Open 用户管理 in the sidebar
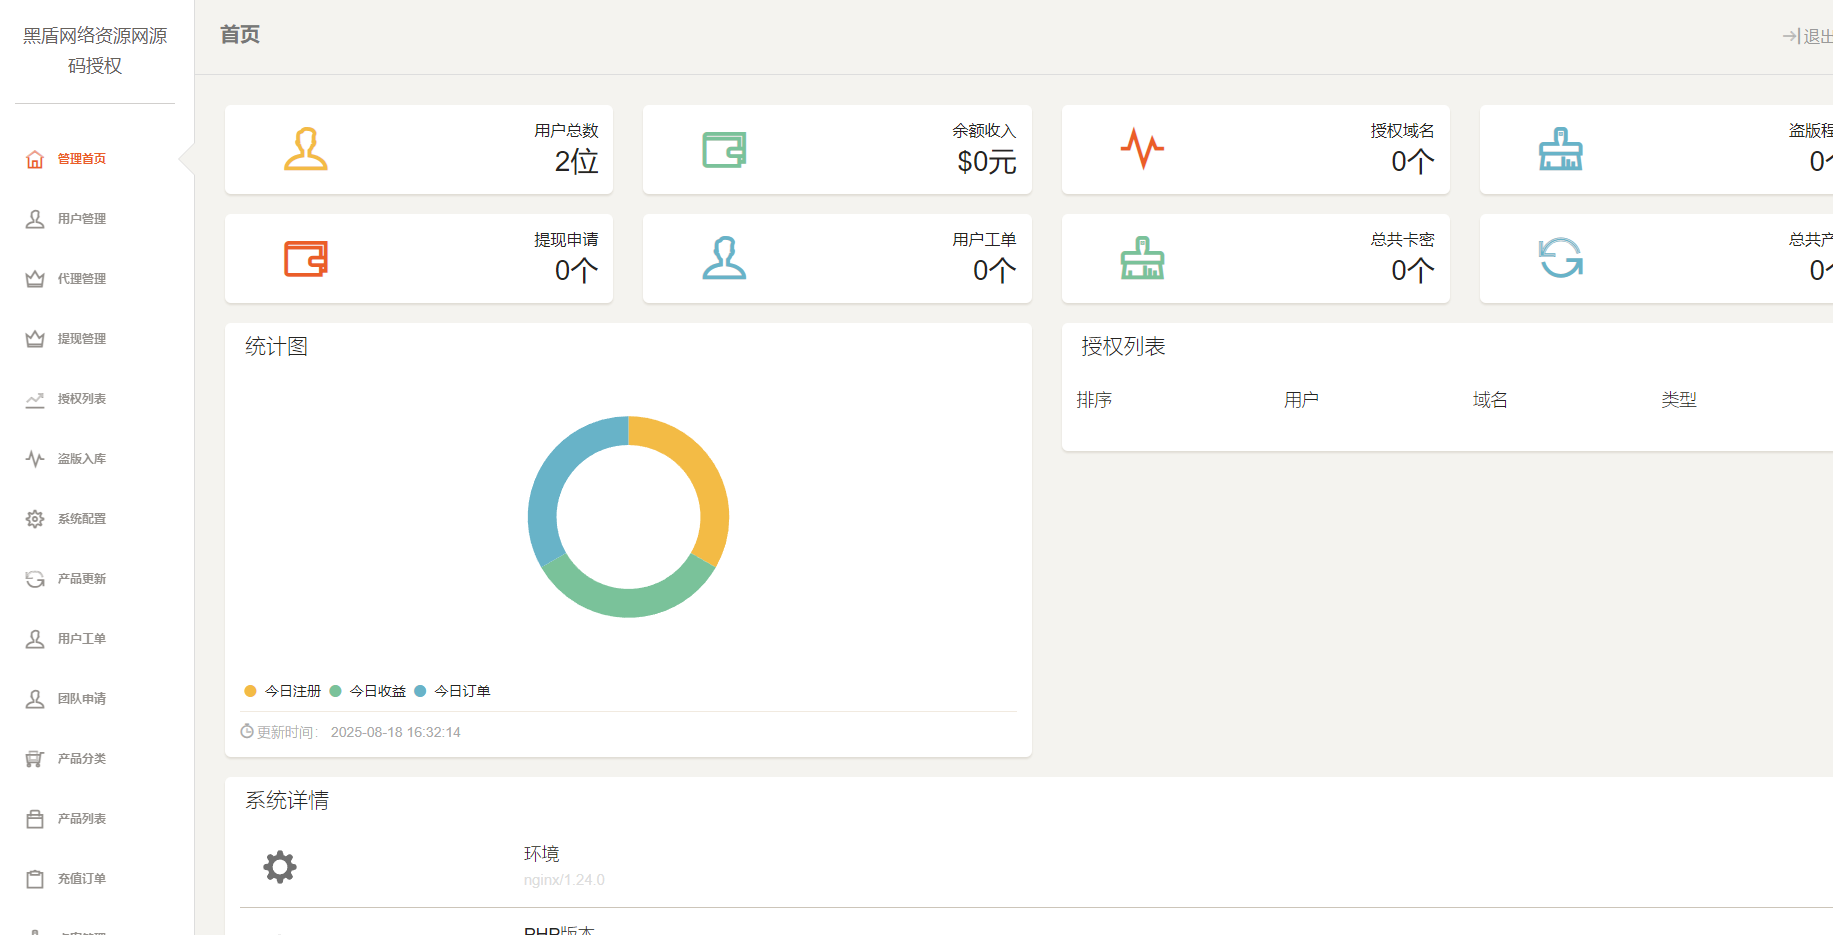The height and width of the screenshot is (935, 1833). [81, 219]
